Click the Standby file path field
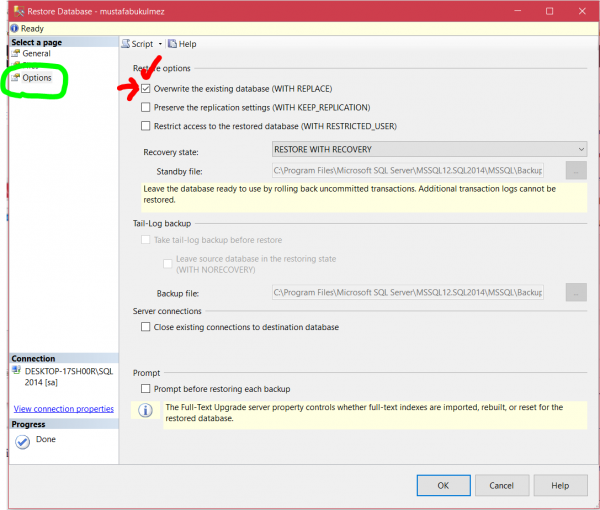The image size is (600, 510). (408, 171)
